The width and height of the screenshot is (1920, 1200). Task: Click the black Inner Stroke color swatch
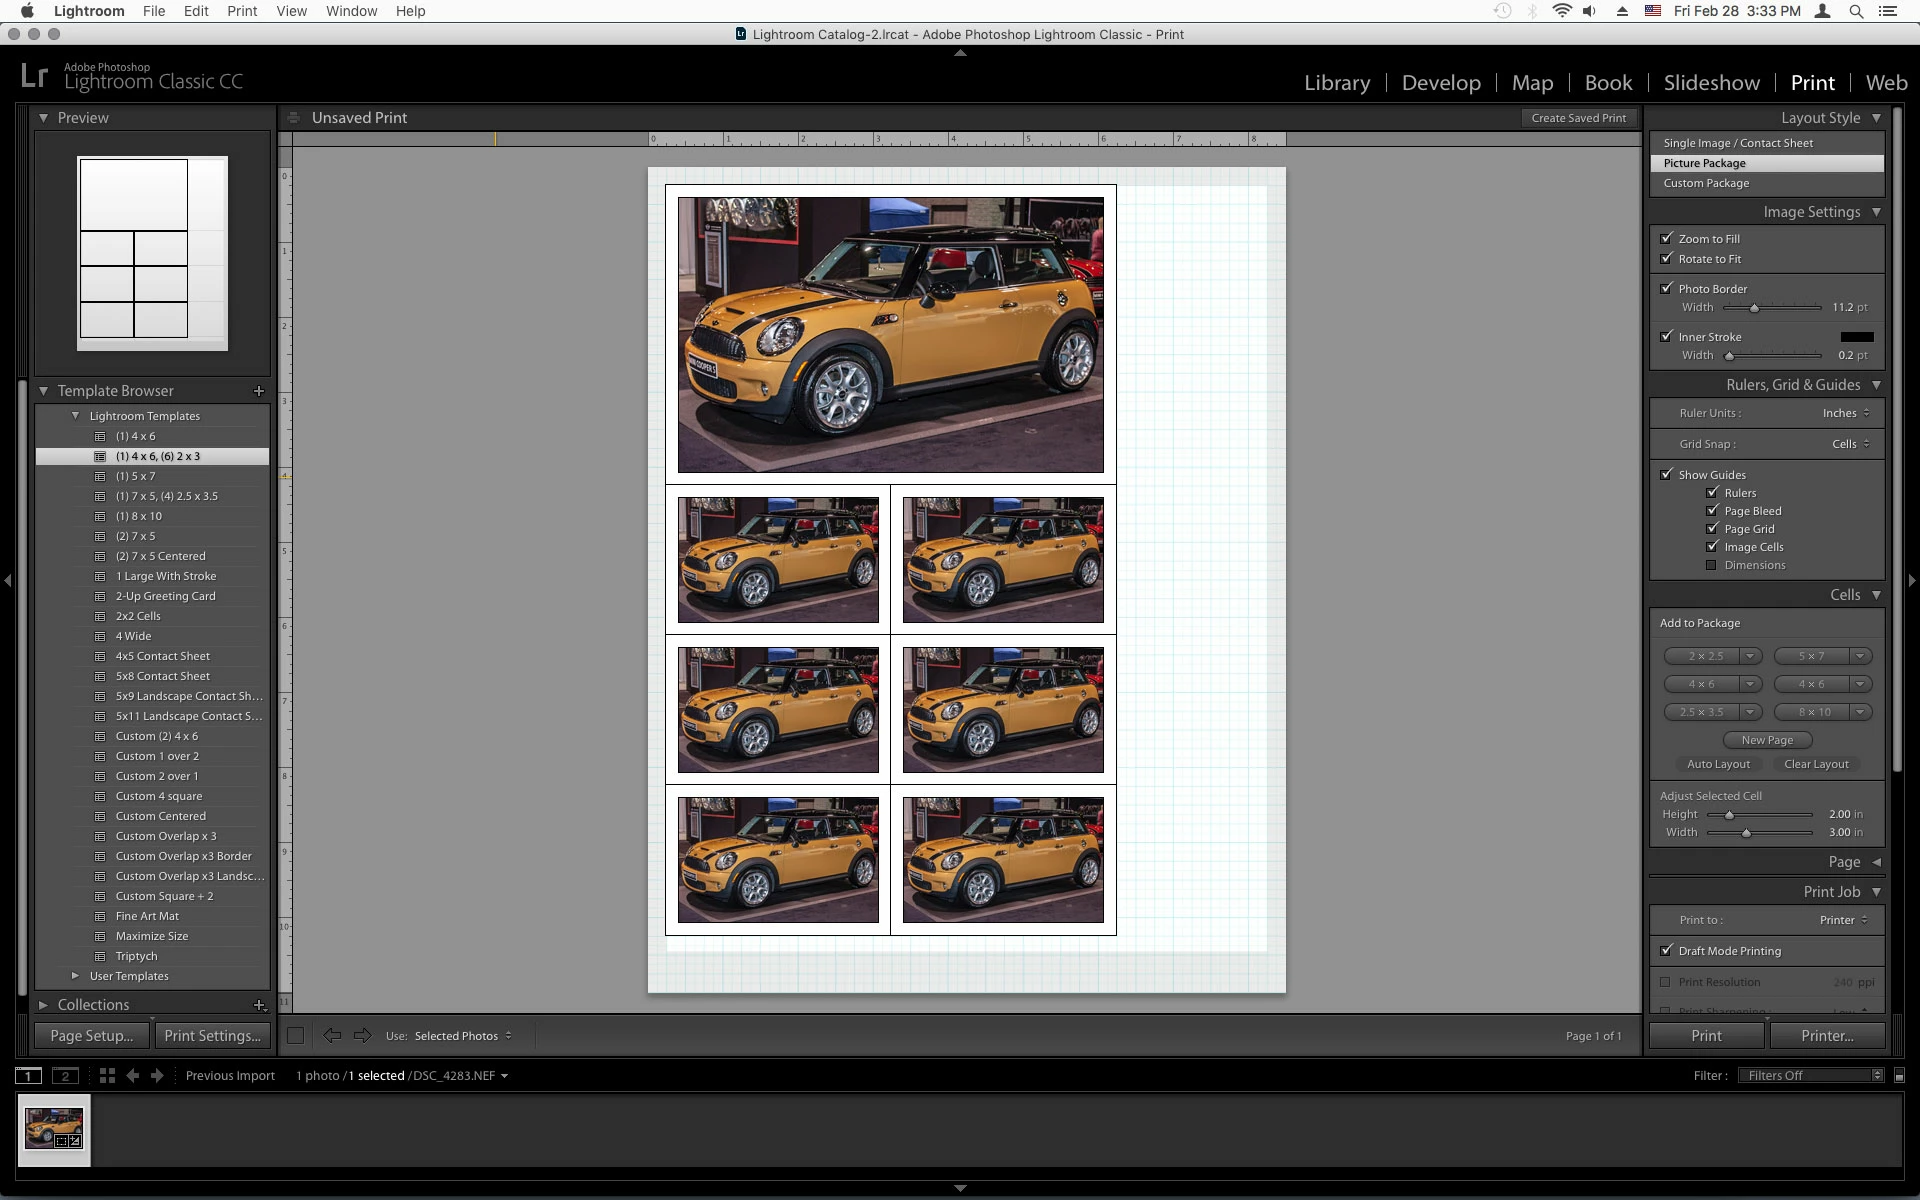click(x=1856, y=337)
